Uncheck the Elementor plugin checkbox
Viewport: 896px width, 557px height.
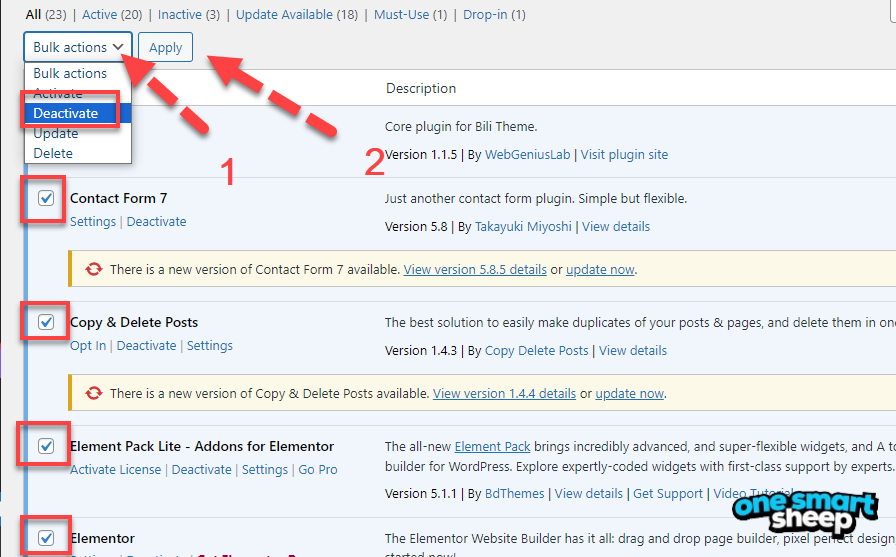click(x=46, y=538)
